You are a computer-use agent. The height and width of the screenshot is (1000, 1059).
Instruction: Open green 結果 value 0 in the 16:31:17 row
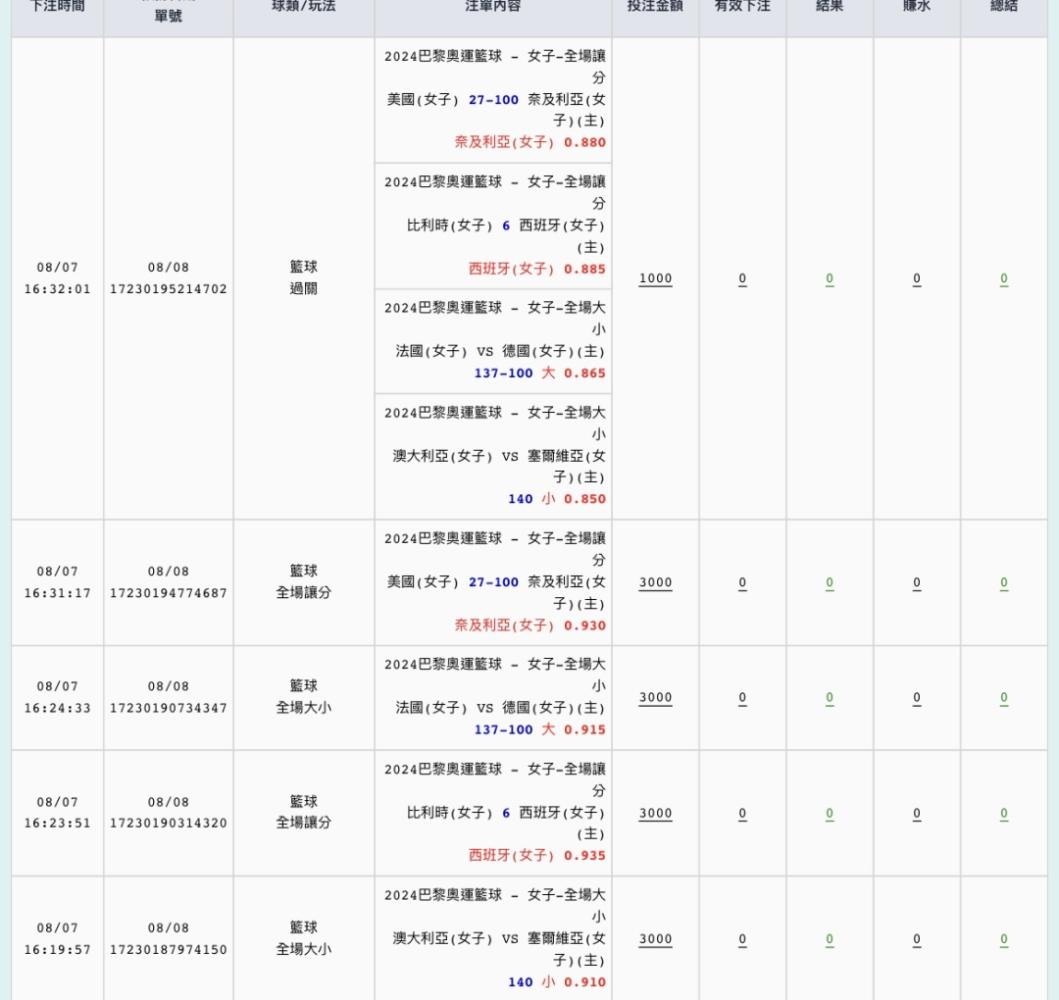829,582
